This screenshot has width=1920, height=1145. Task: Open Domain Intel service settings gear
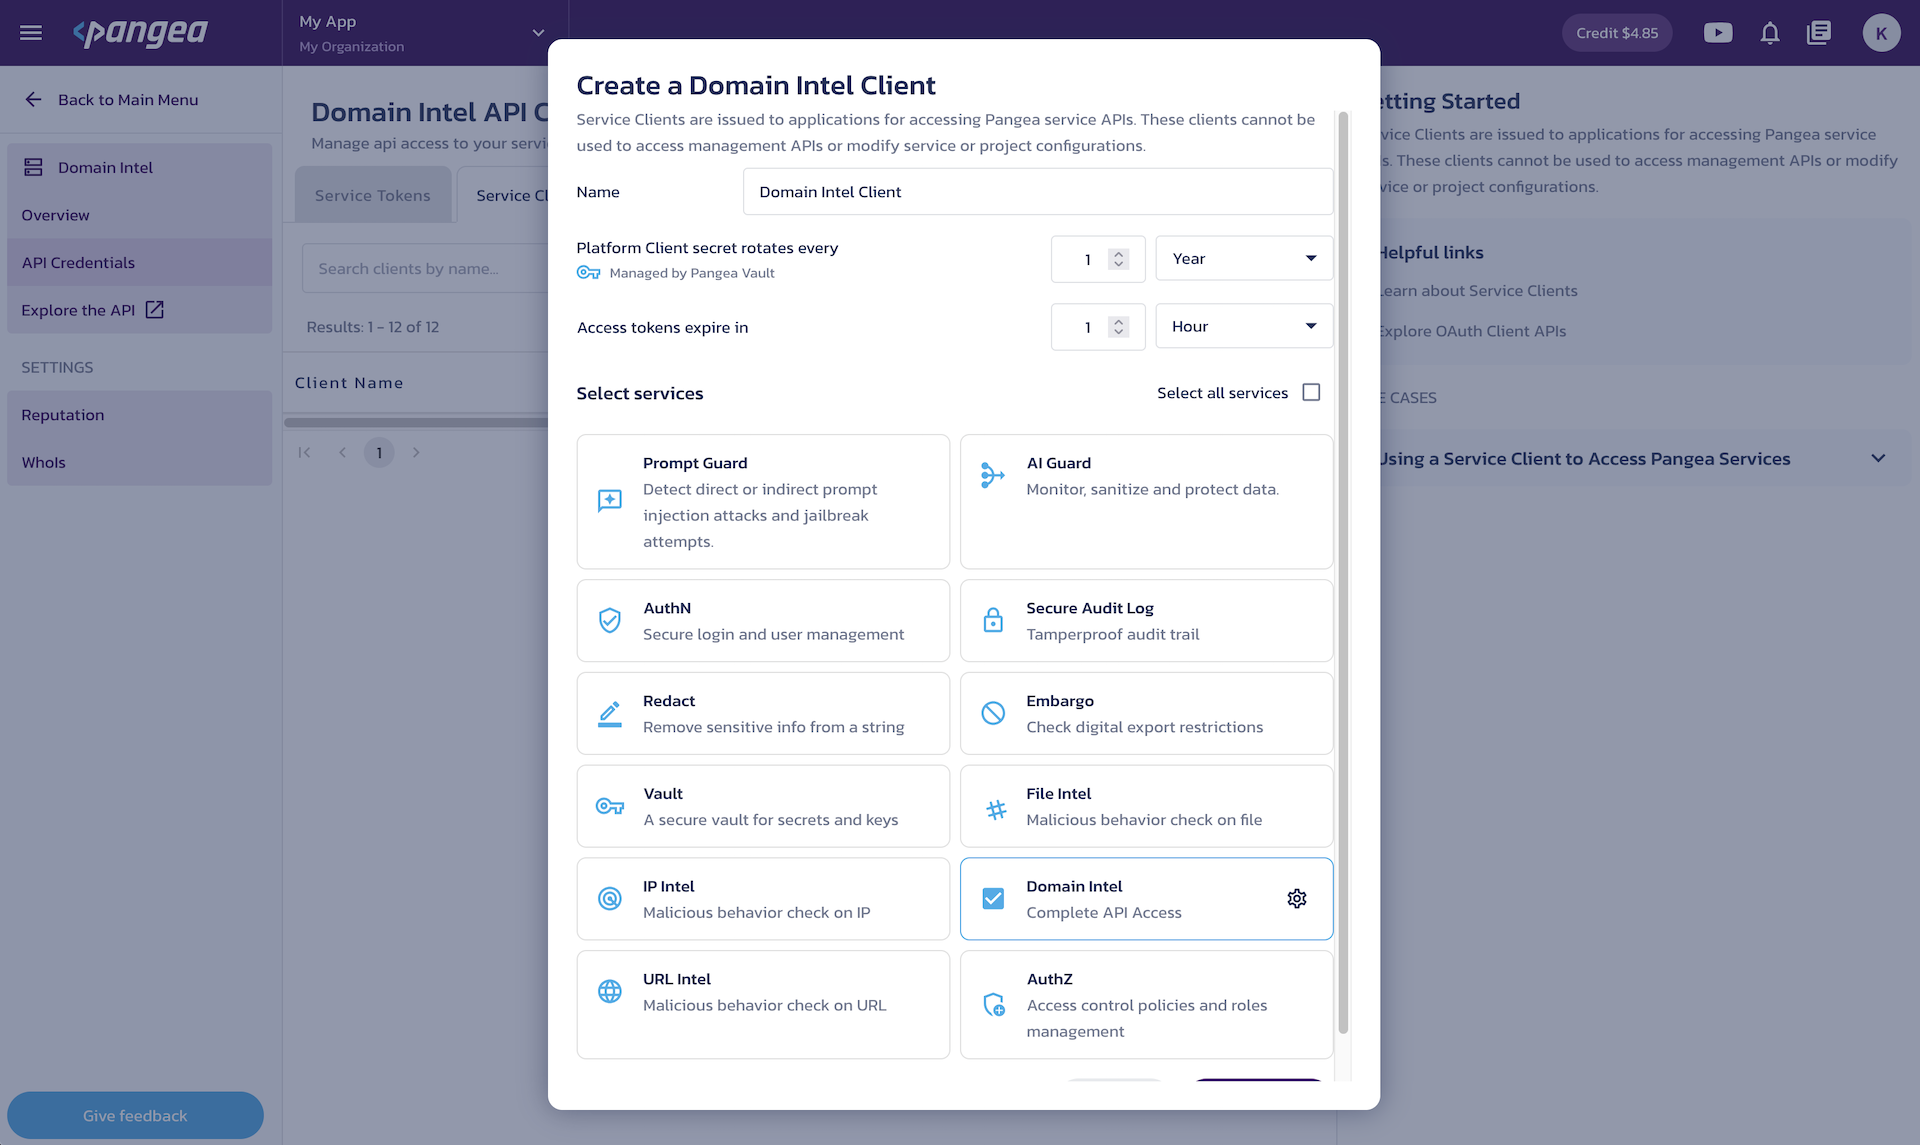tap(1297, 899)
